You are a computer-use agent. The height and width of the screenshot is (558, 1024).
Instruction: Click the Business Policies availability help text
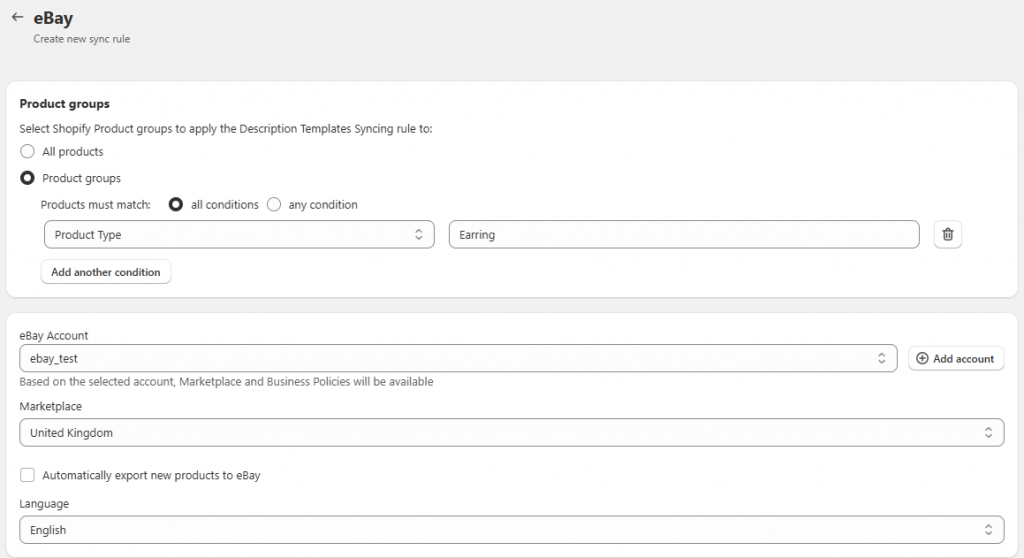pyautogui.click(x=226, y=382)
